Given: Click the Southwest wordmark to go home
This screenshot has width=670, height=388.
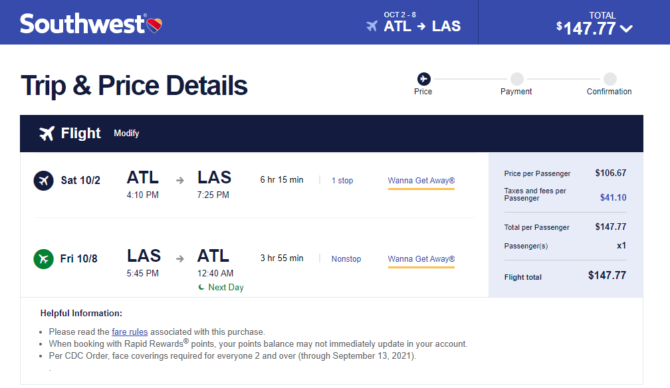Looking at the screenshot, I should pyautogui.click(x=82, y=24).
